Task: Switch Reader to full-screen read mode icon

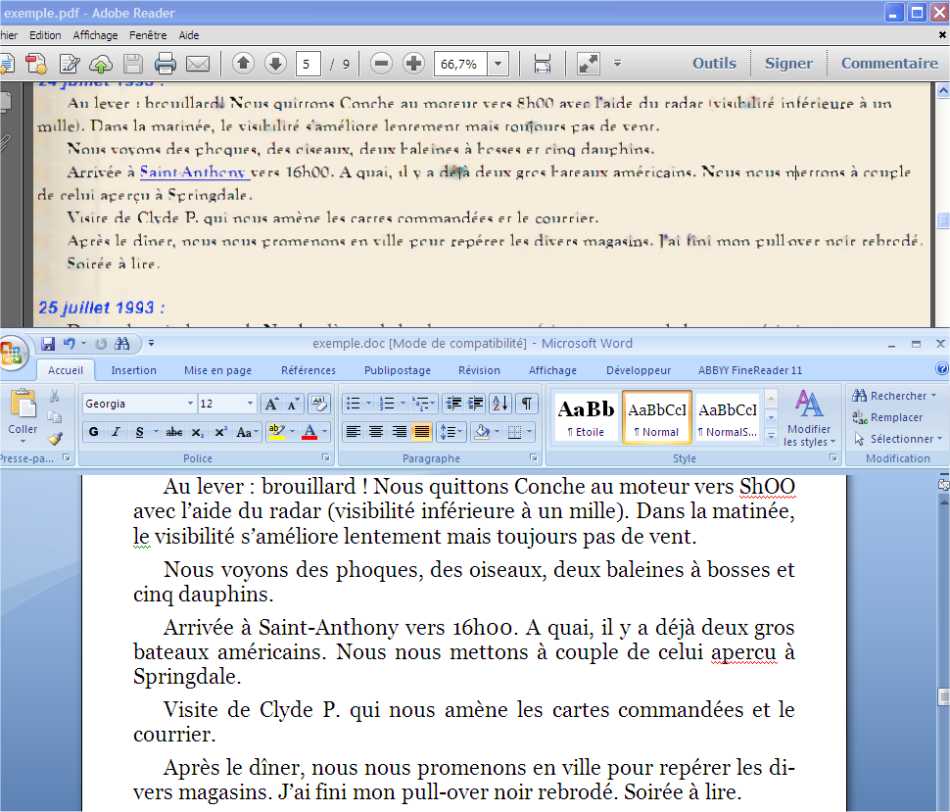Action: pyautogui.click(x=588, y=64)
